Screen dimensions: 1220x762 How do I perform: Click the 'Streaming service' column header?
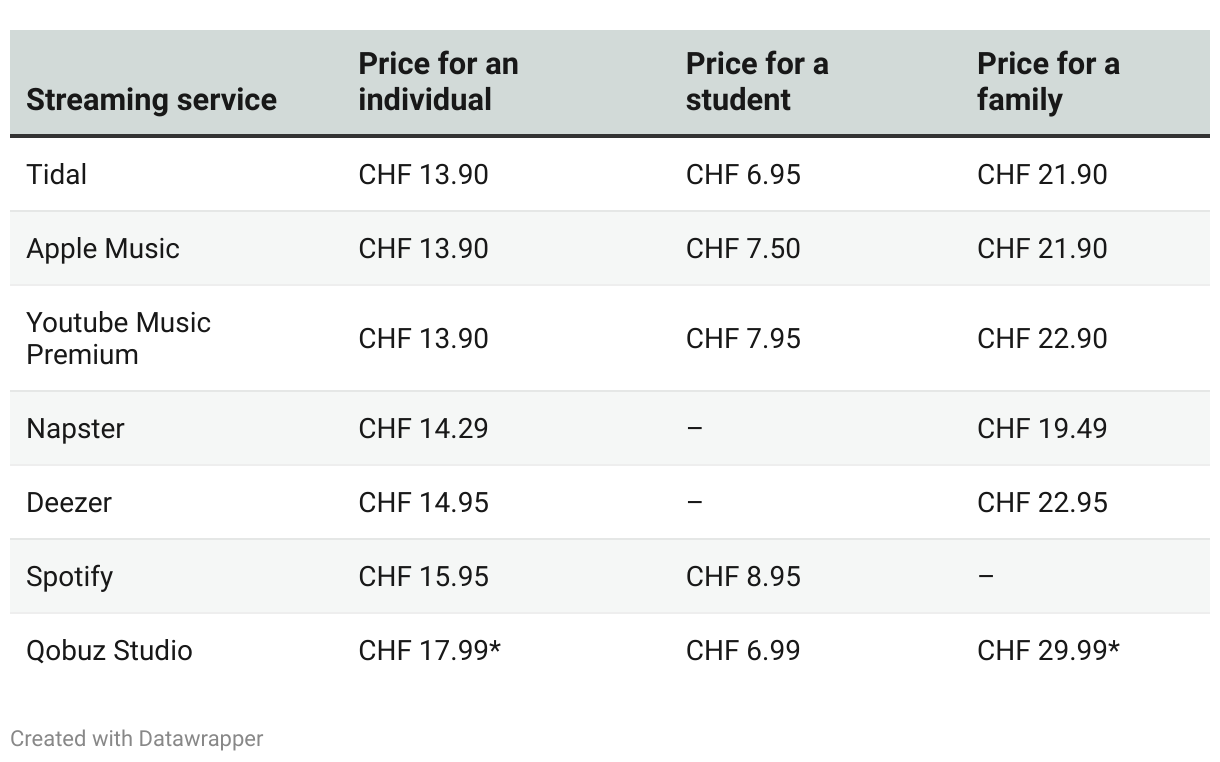[151, 100]
